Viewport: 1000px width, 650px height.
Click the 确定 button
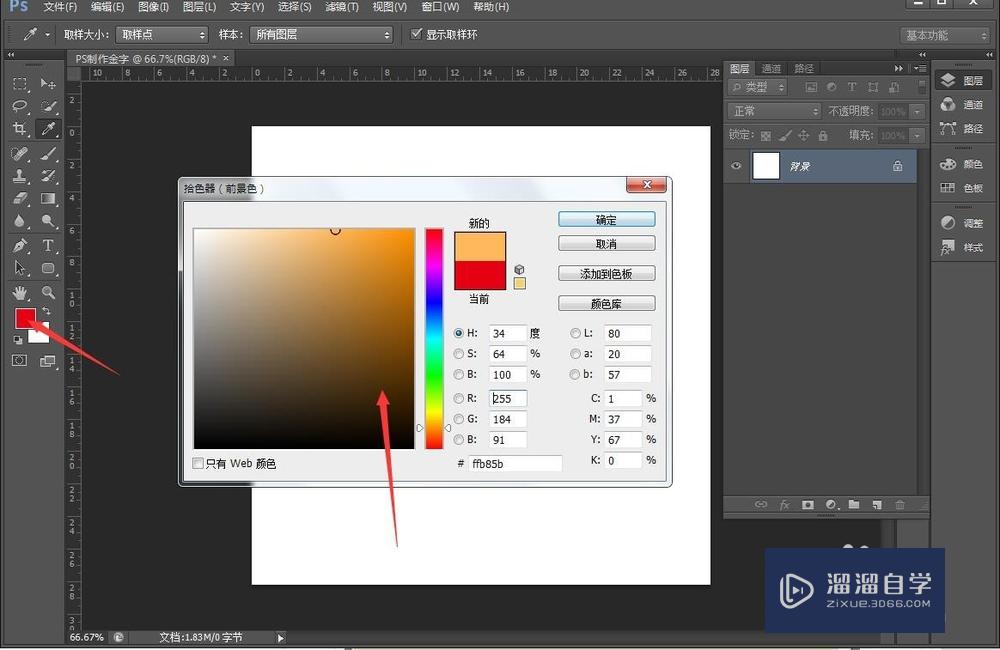point(606,220)
